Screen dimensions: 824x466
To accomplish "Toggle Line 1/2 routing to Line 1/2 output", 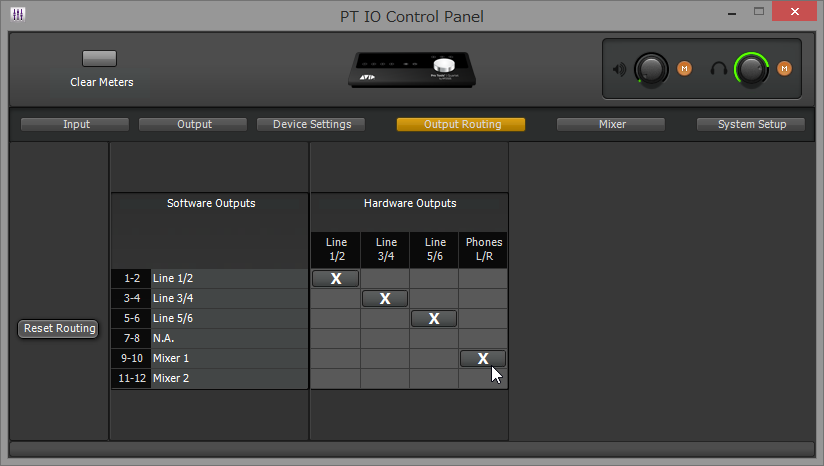I will [336, 278].
